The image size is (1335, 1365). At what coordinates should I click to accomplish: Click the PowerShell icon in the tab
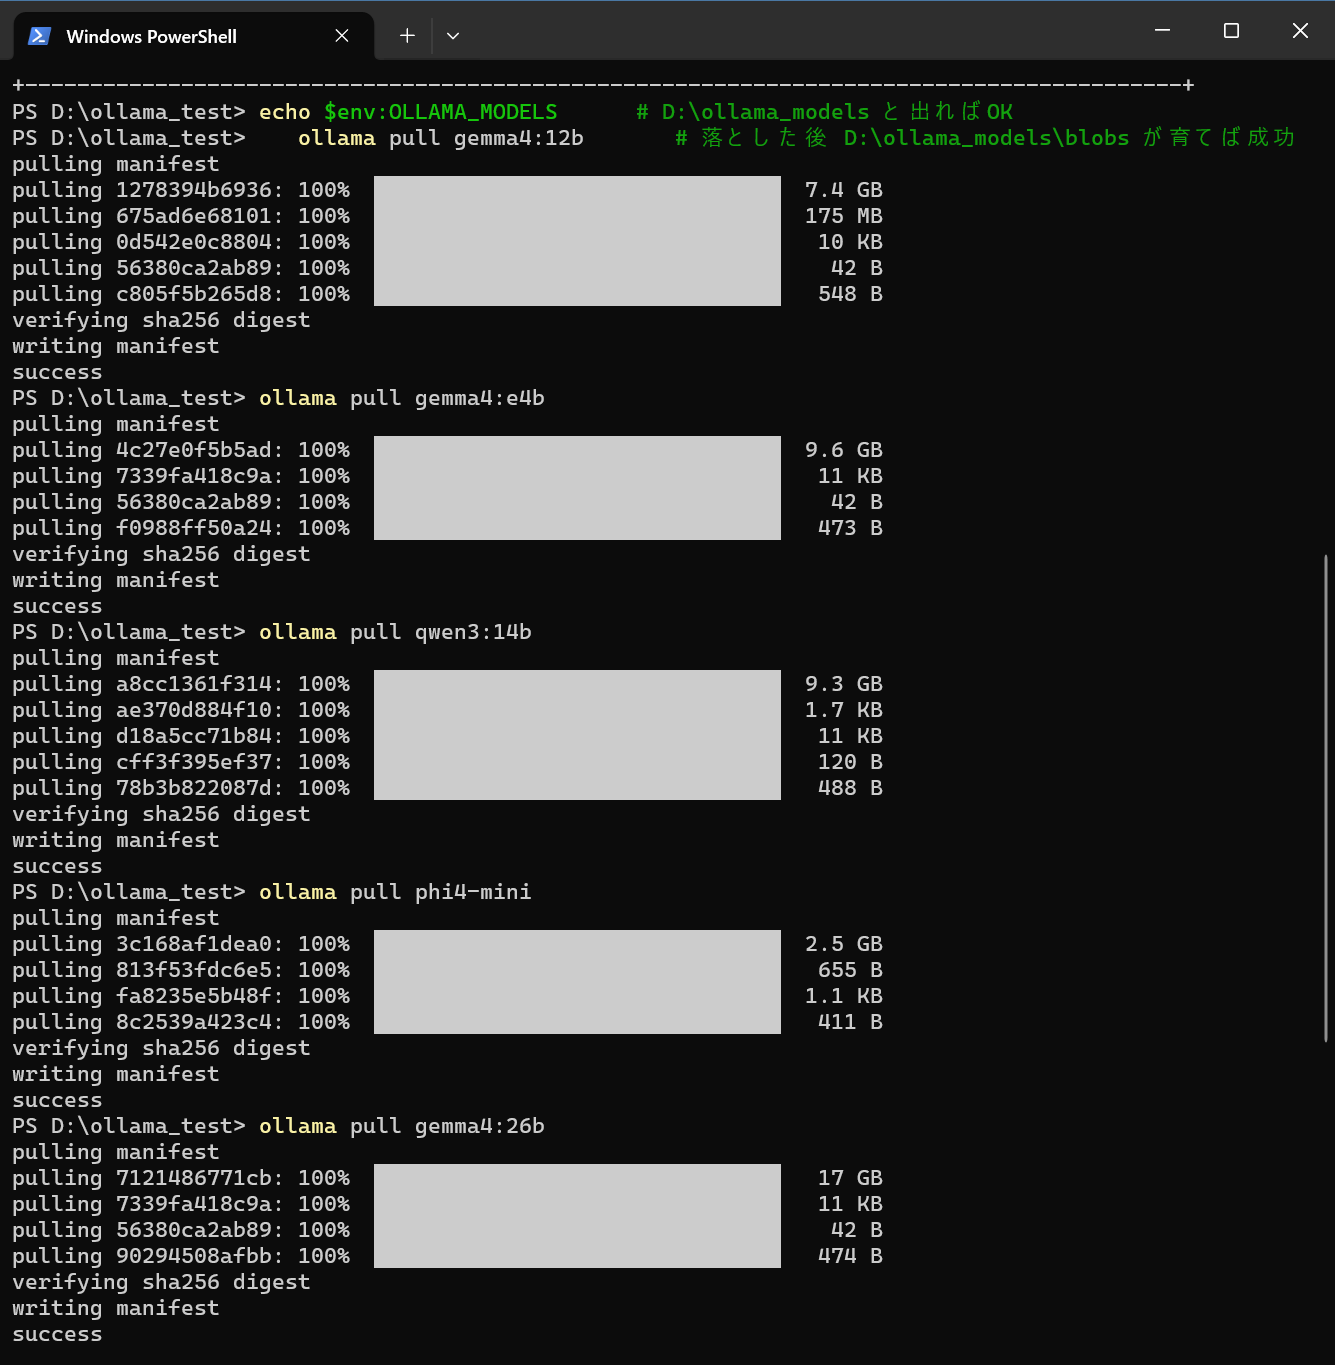point(39,36)
